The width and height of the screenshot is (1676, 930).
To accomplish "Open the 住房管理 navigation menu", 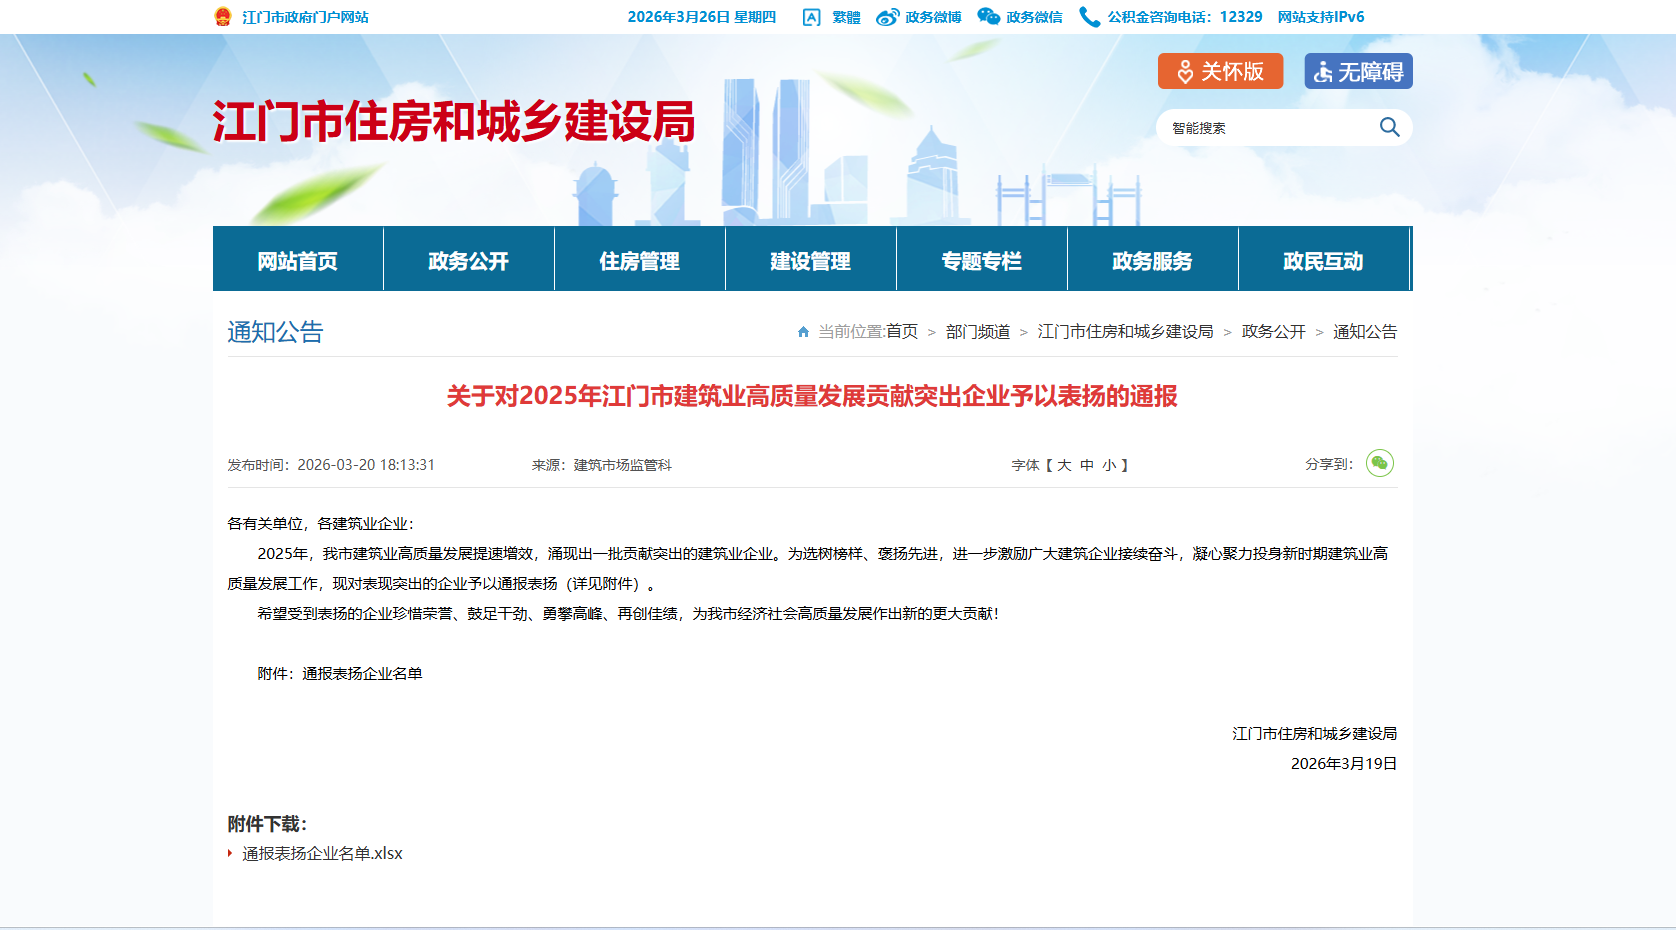I will point(639,260).
